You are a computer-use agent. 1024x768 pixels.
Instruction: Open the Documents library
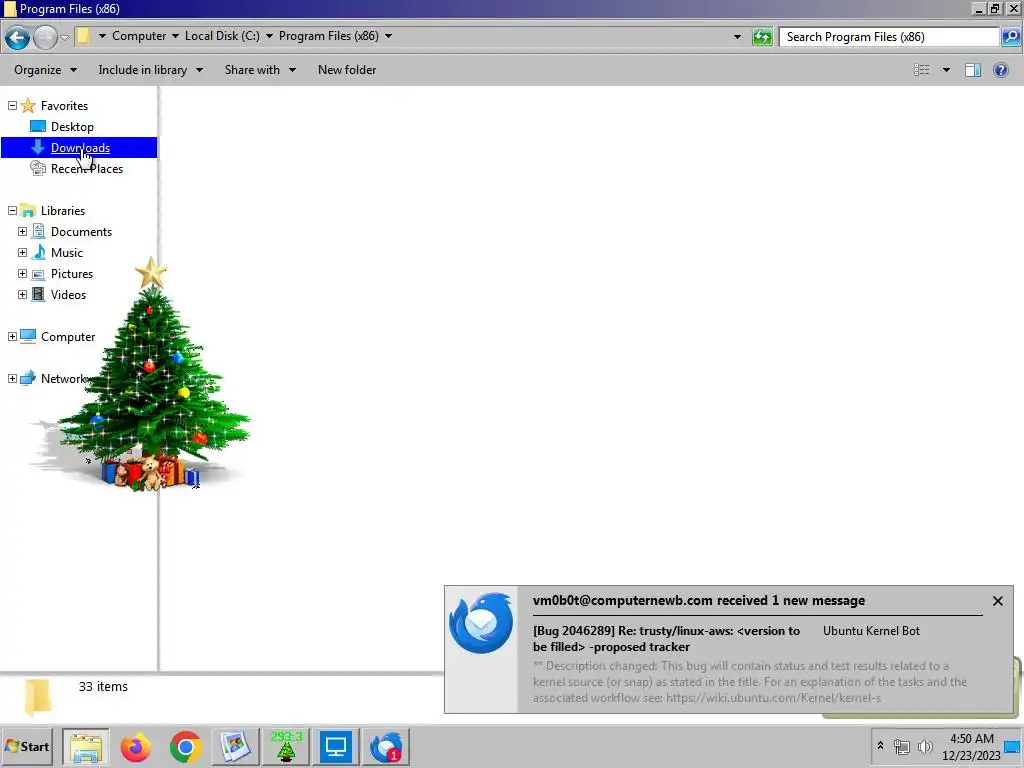pyautogui.click(x=81, y=232)
